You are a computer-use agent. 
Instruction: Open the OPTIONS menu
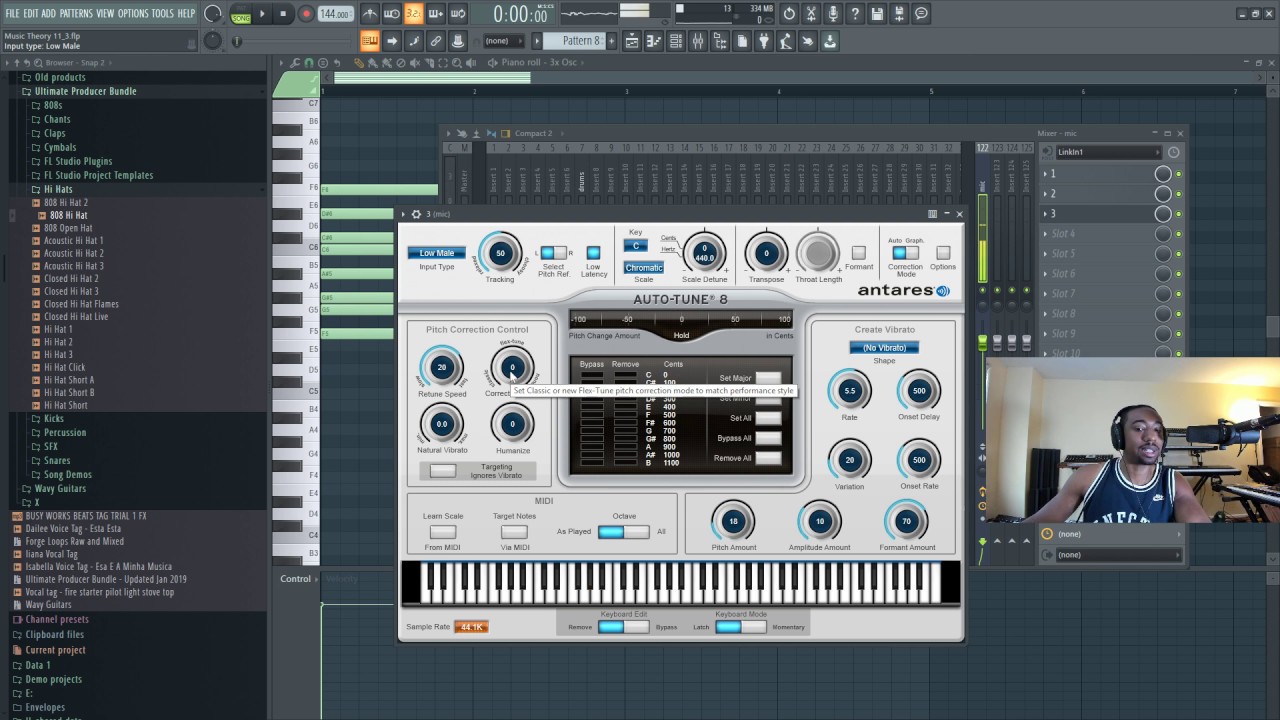[133, 14]
